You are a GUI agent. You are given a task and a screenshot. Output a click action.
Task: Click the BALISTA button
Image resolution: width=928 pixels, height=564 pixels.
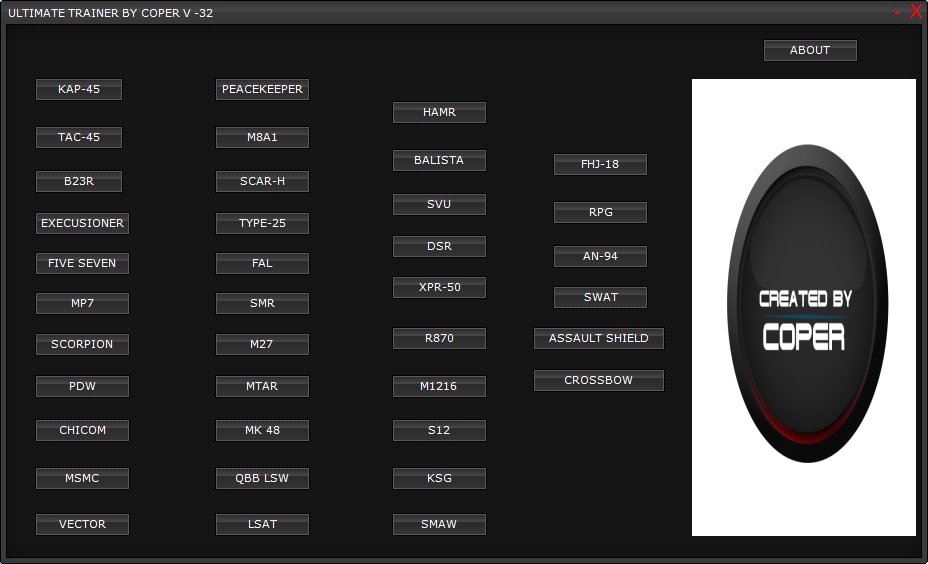coord(439,160)
